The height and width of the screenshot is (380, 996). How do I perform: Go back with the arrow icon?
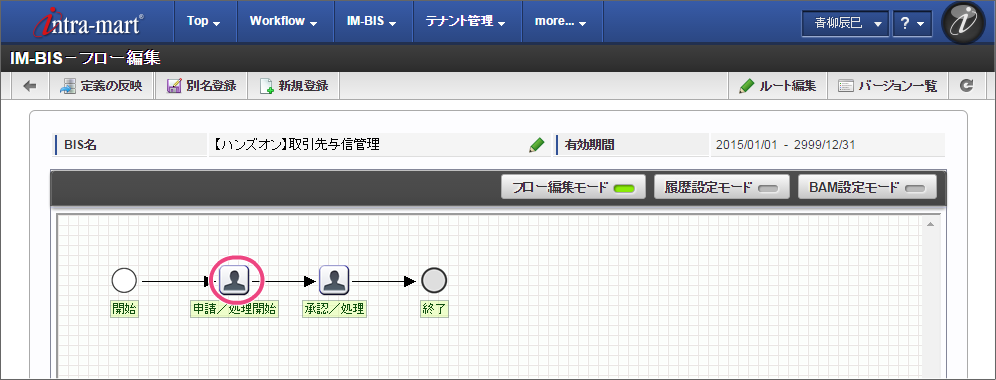pyautogui.click(x=30, y=86)
